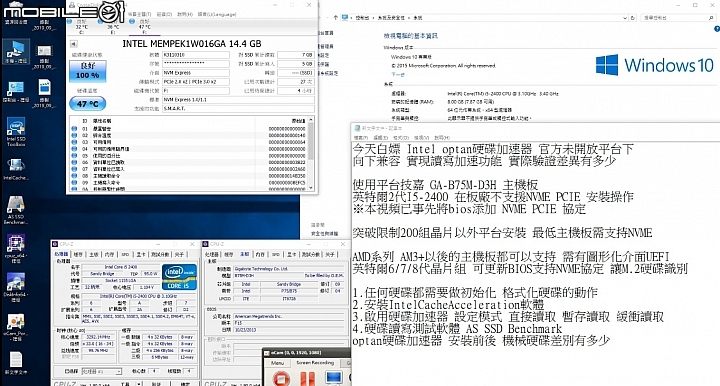This screenshot has width=720, height=386.
Task: Open the 檔案(F) menu in Notepad
Action: pos(360,138)
